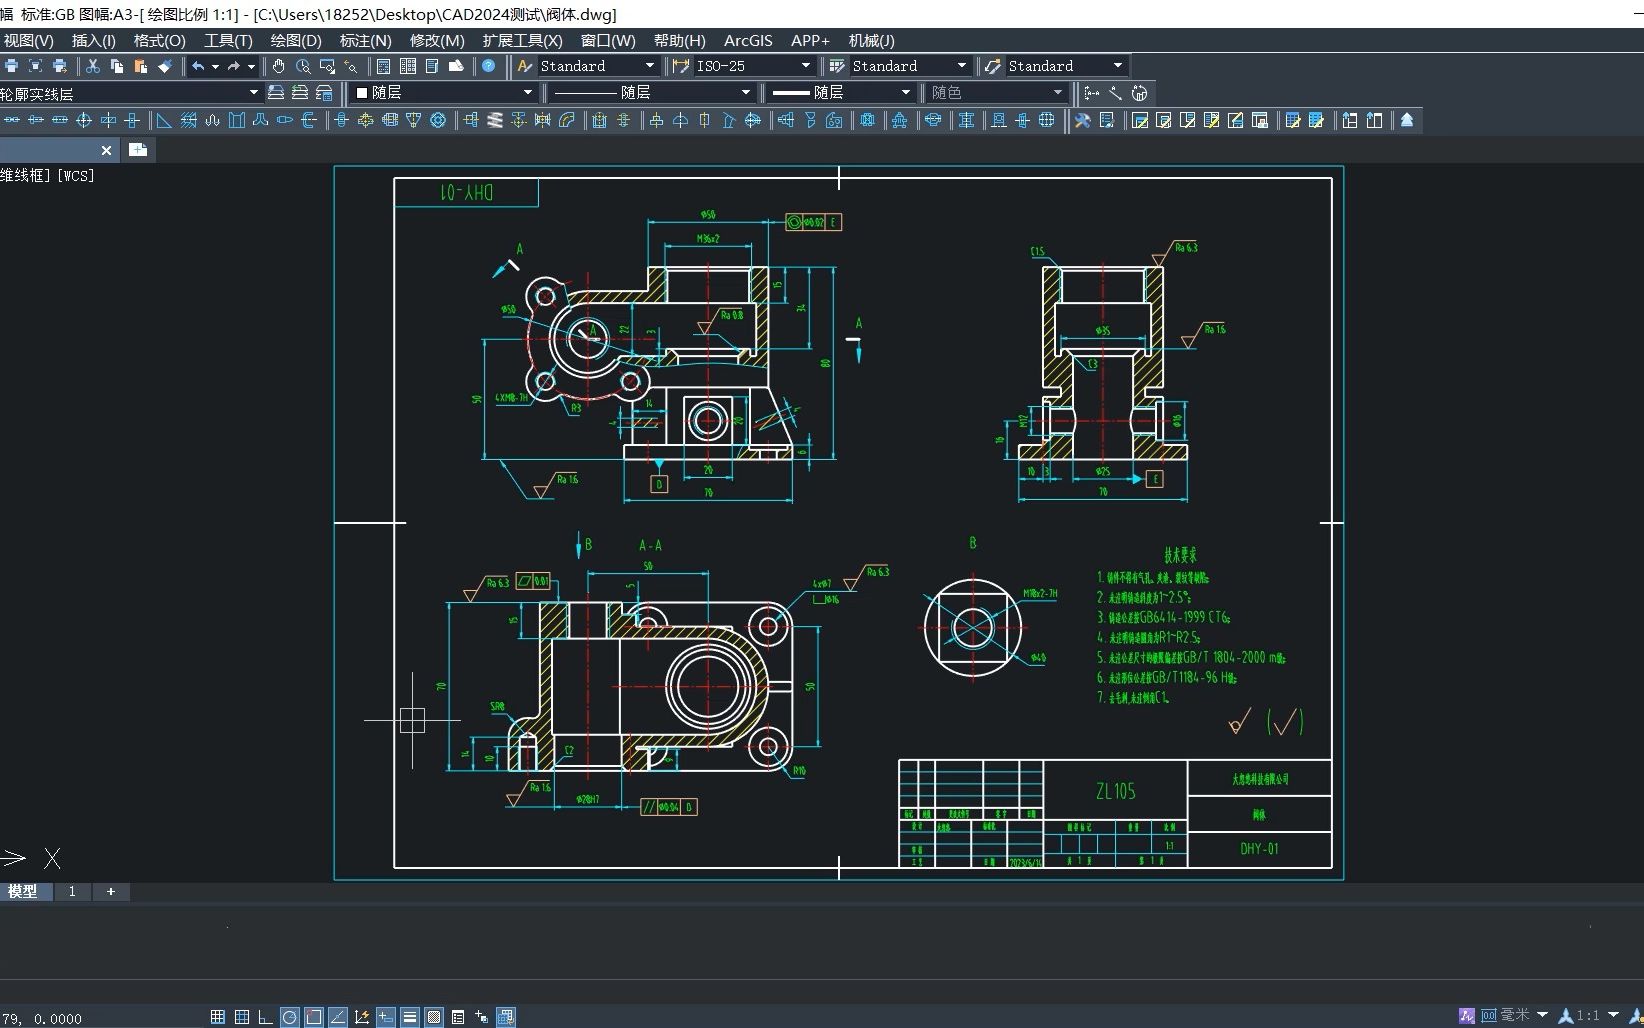Close the current drawing tab
The image size is (1644, 1028).
tap(106, 150)
